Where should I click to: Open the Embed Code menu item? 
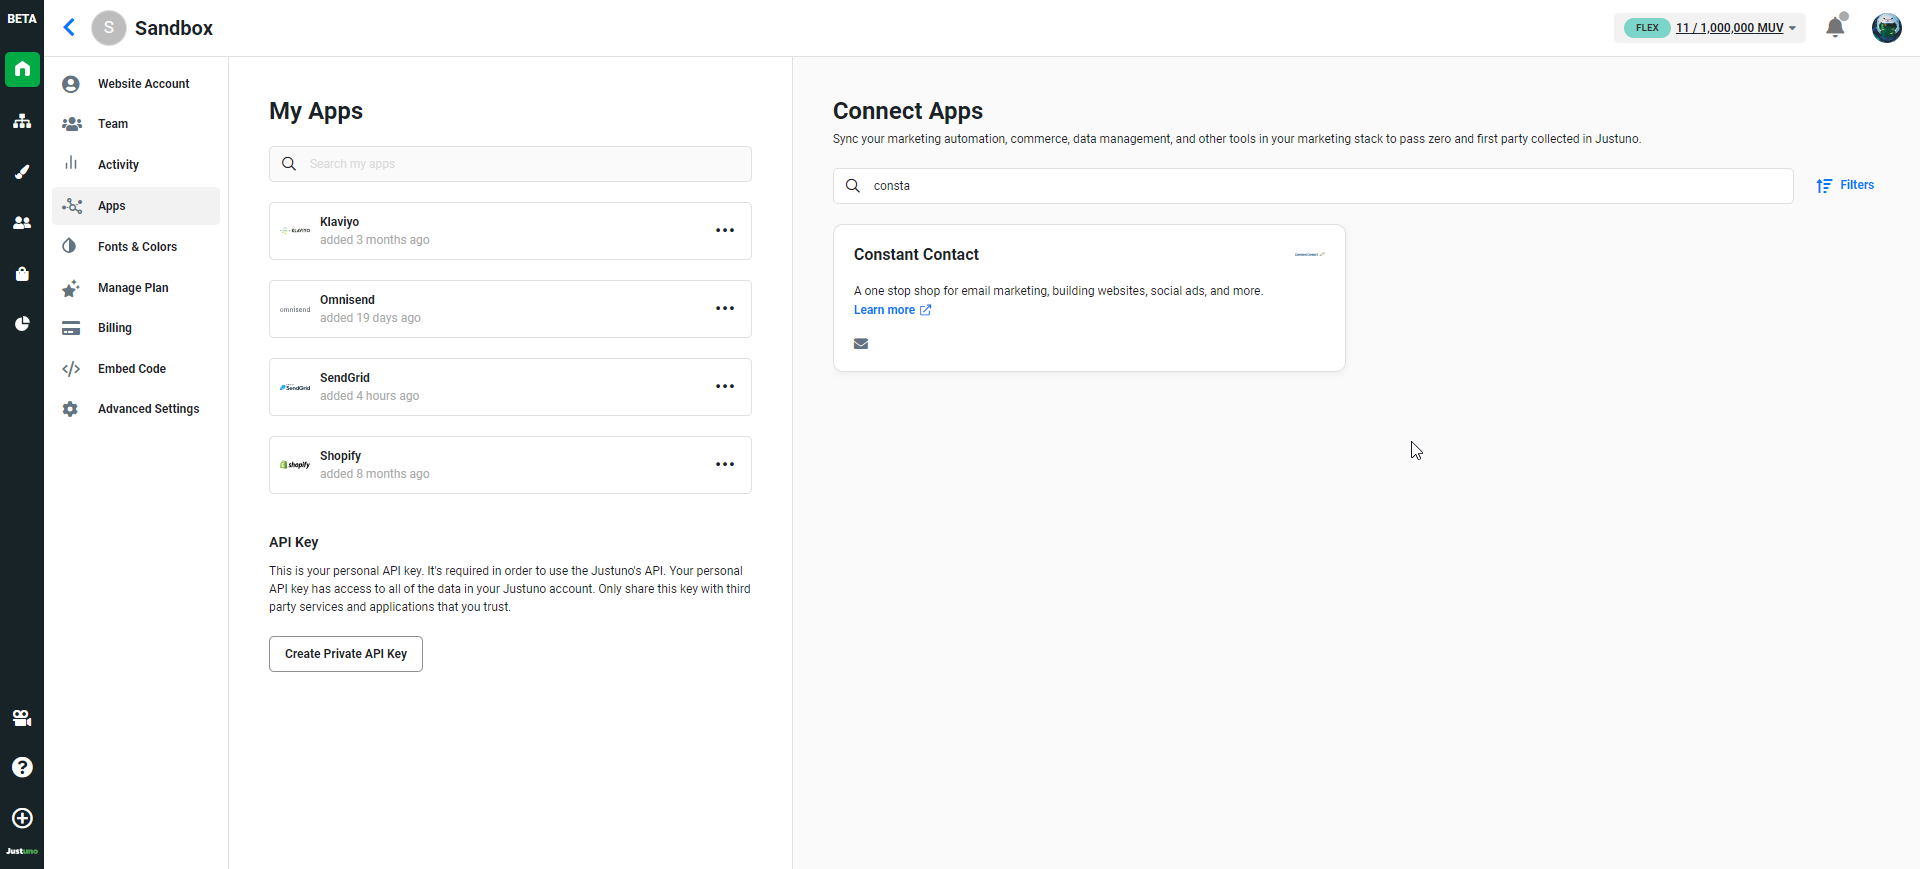point(131,369)
